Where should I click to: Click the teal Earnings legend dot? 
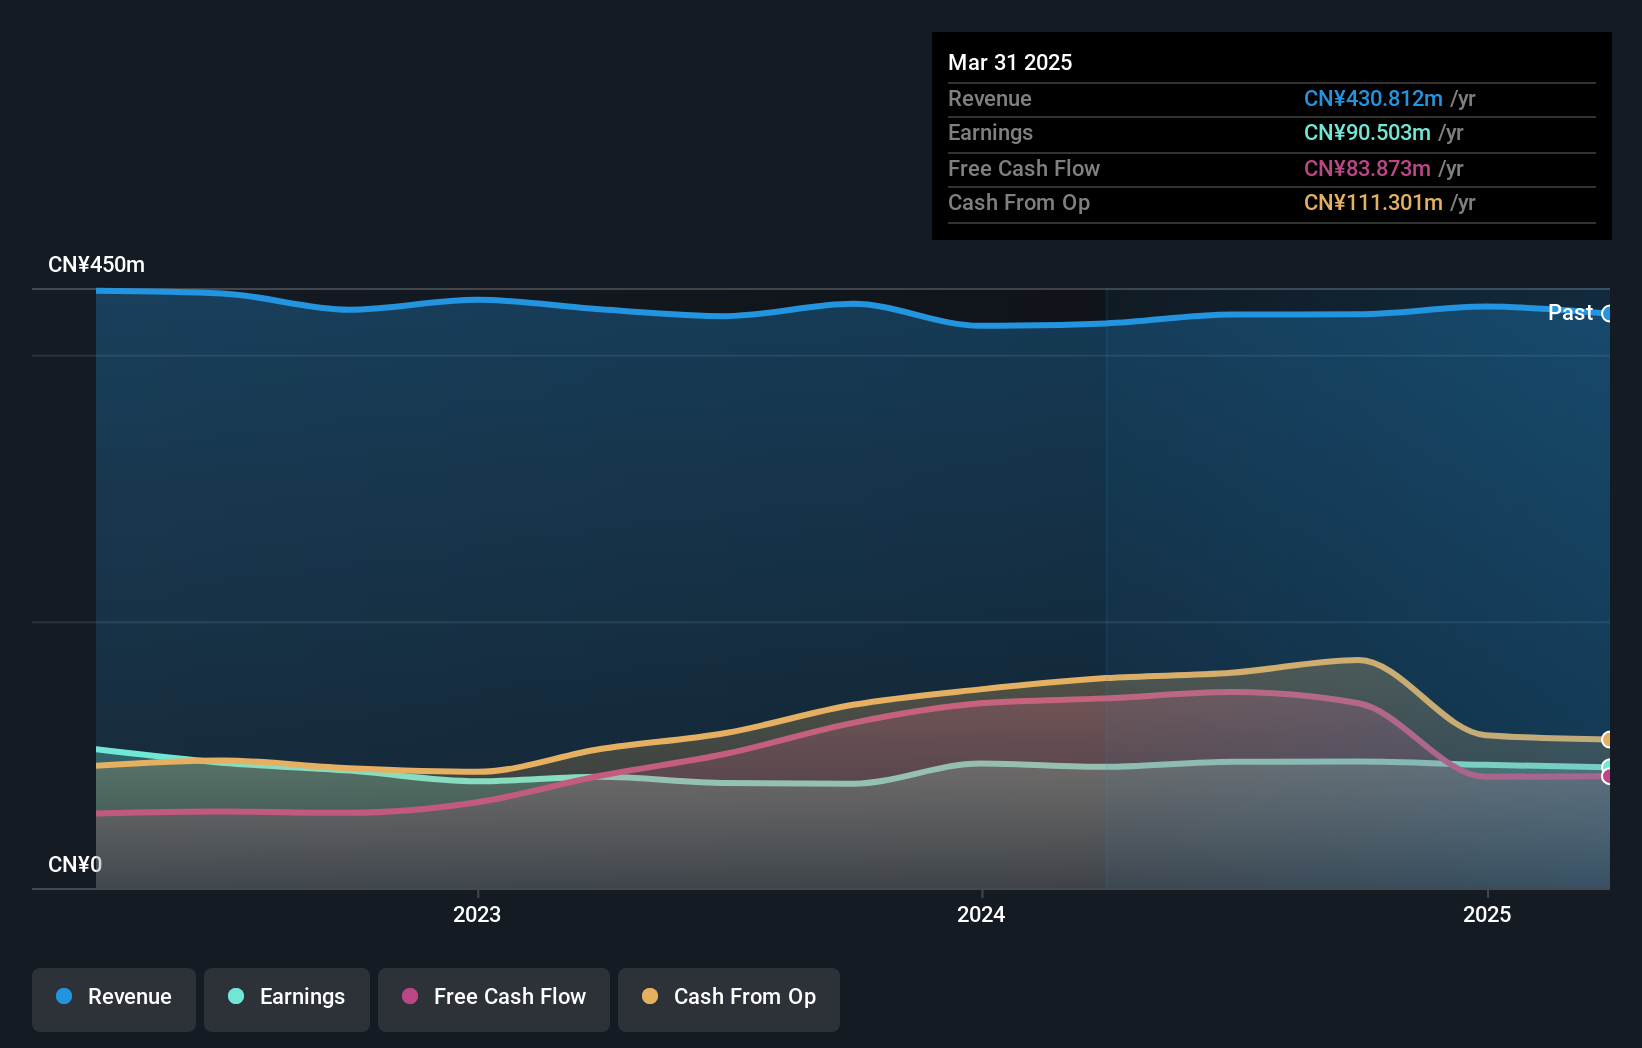point(236,996)
